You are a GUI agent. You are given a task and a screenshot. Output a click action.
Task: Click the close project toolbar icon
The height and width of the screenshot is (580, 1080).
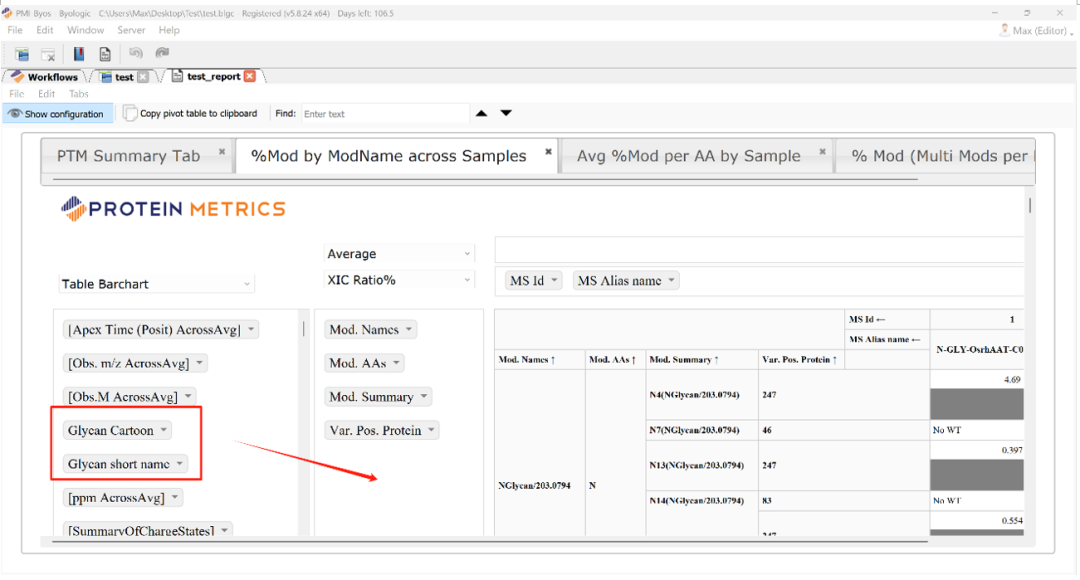coord(48,54)
